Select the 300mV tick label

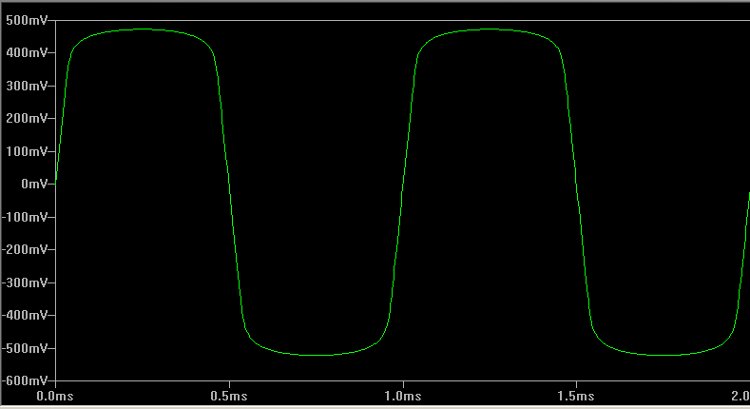pyautogui.click(x=25, y=86)
